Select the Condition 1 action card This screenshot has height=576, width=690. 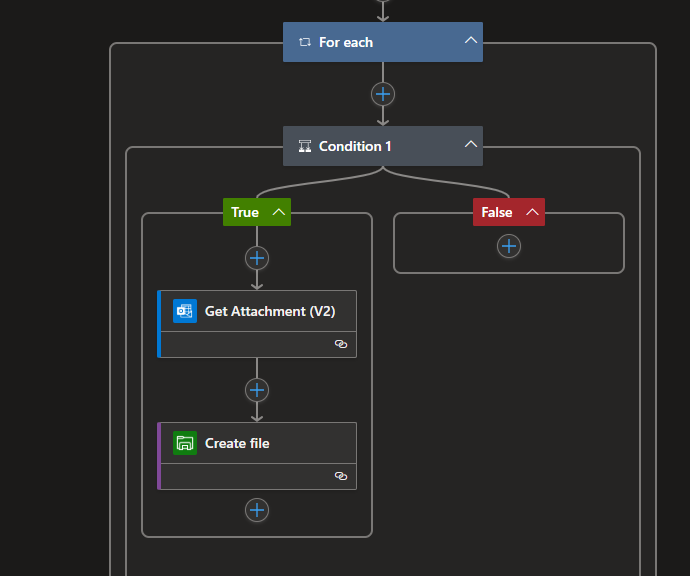click(x=383, y=146)
